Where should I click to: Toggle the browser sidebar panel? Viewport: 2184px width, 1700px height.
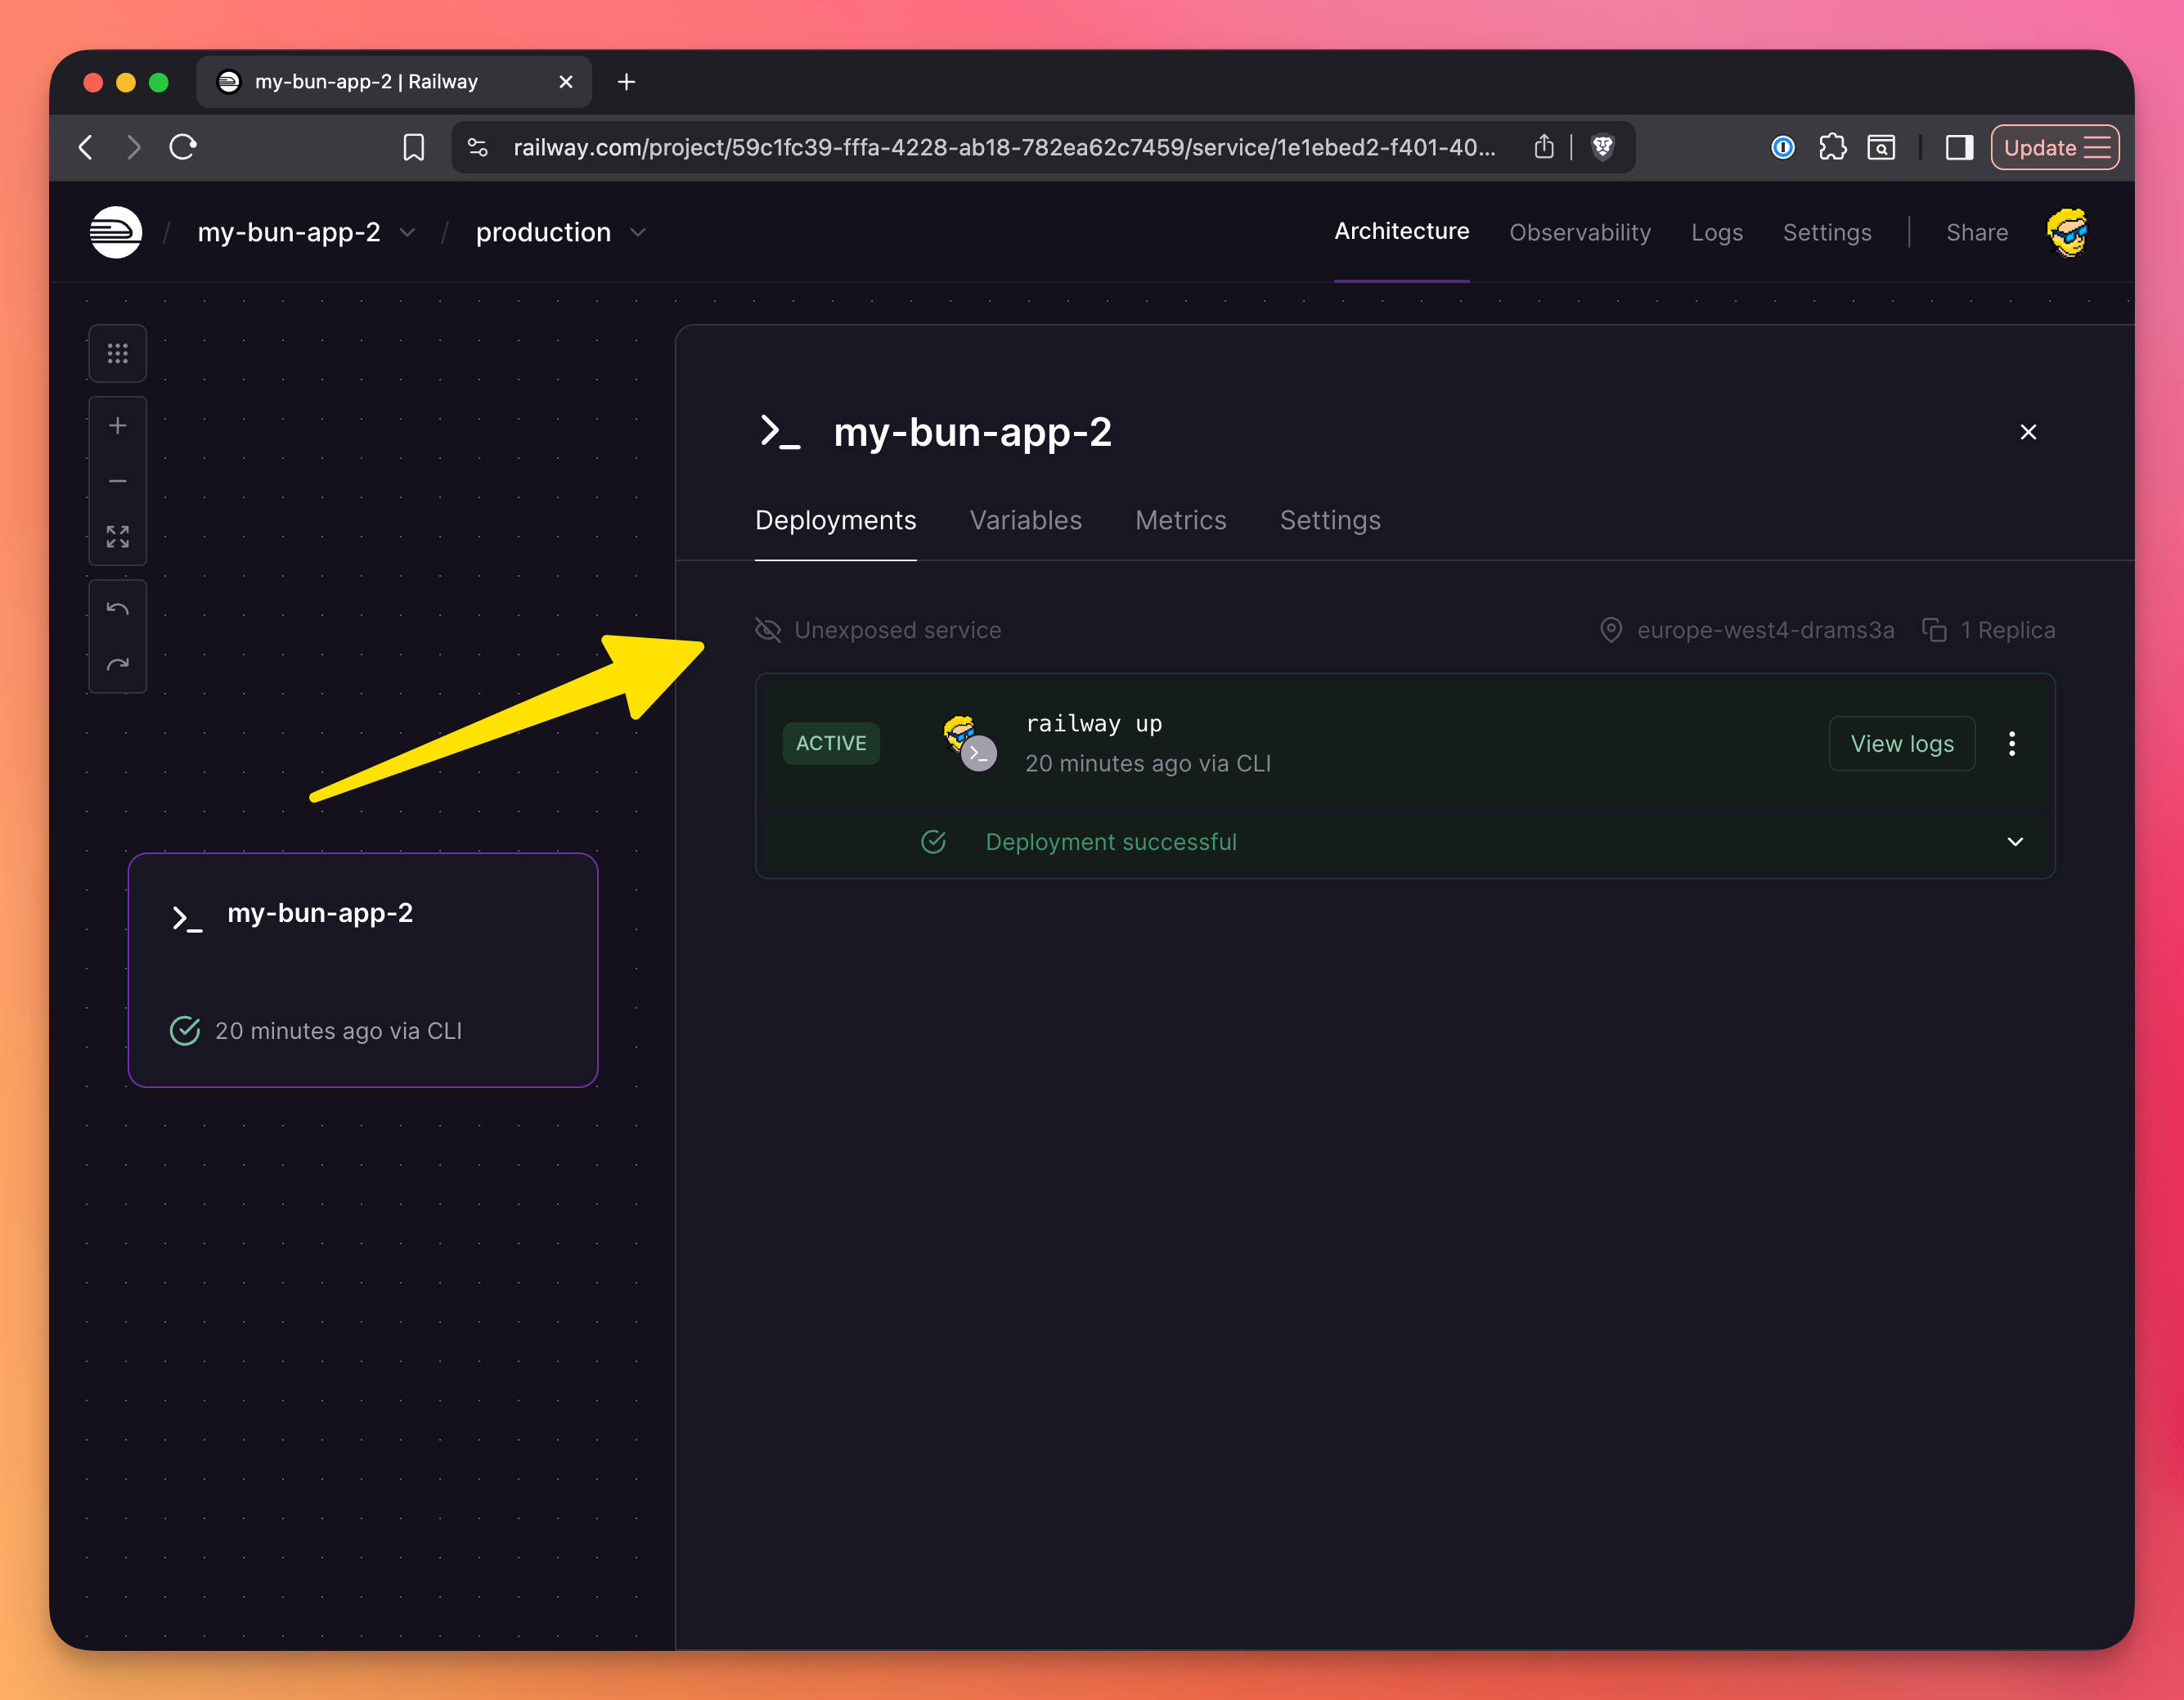(1958, 147)
